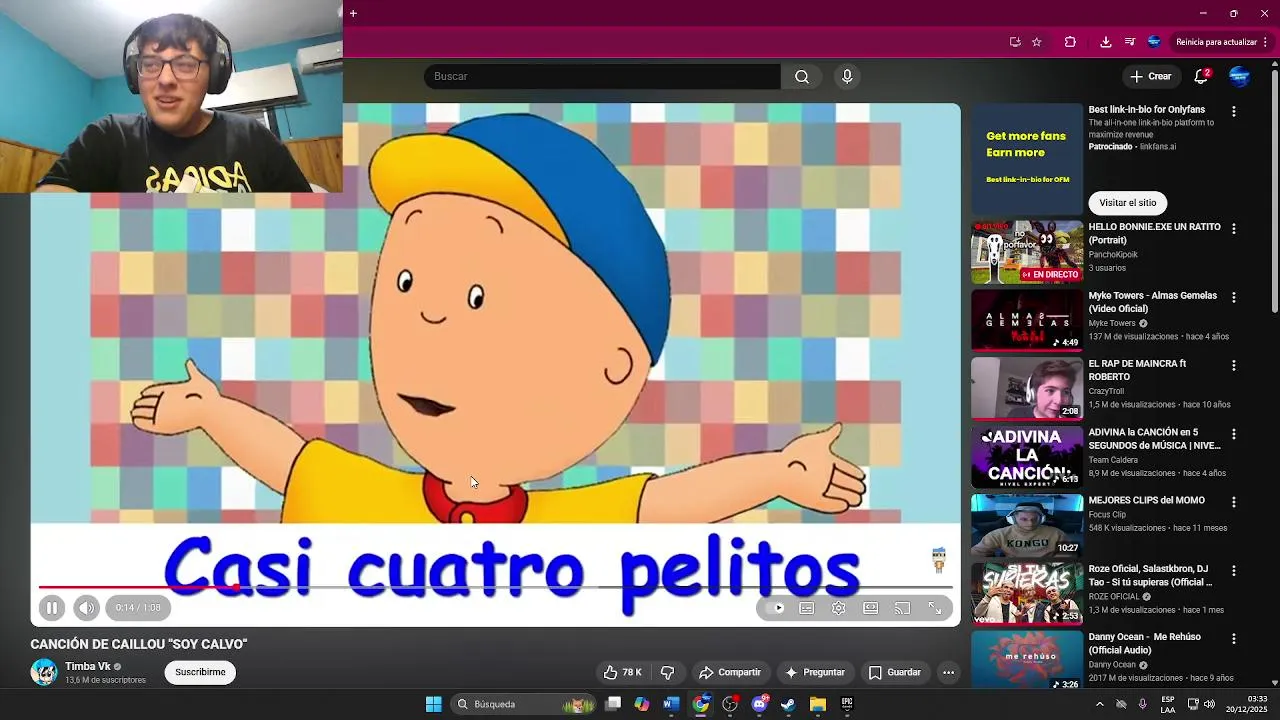Share the video using Compartir
This screenshot has height=720, width=1280.
[x=730, y=673]
